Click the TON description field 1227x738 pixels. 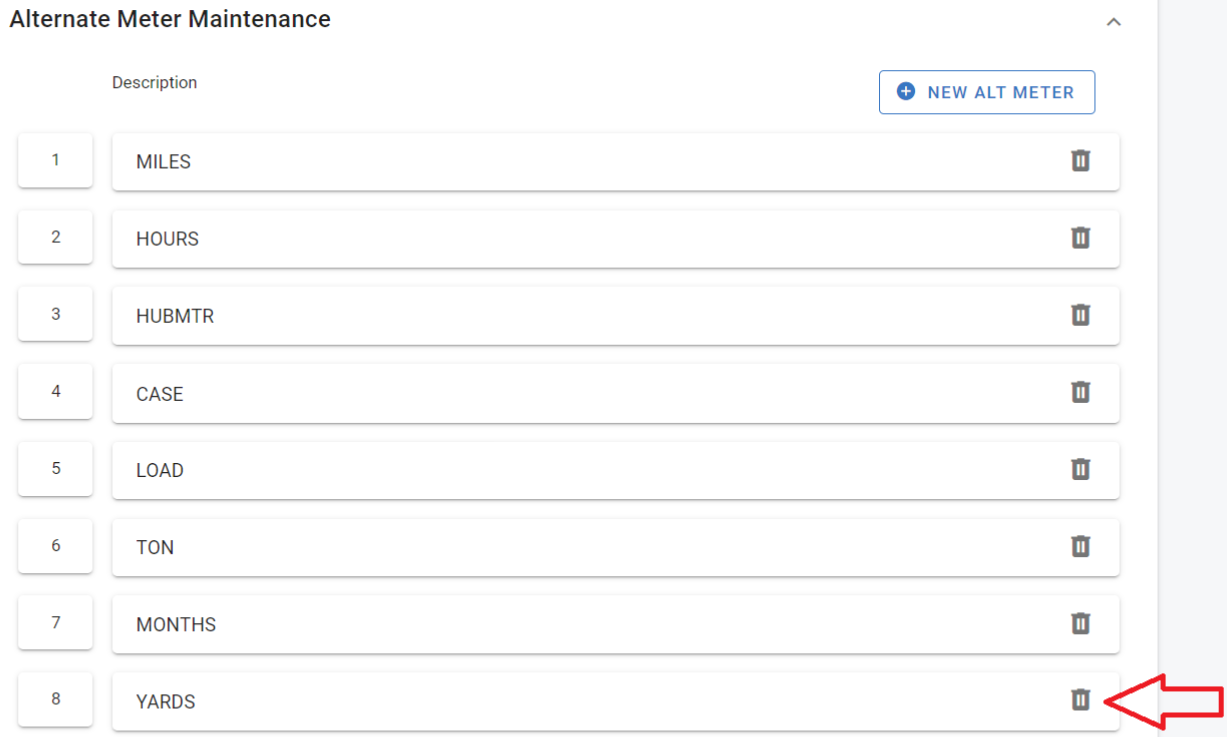coord(580,547)
